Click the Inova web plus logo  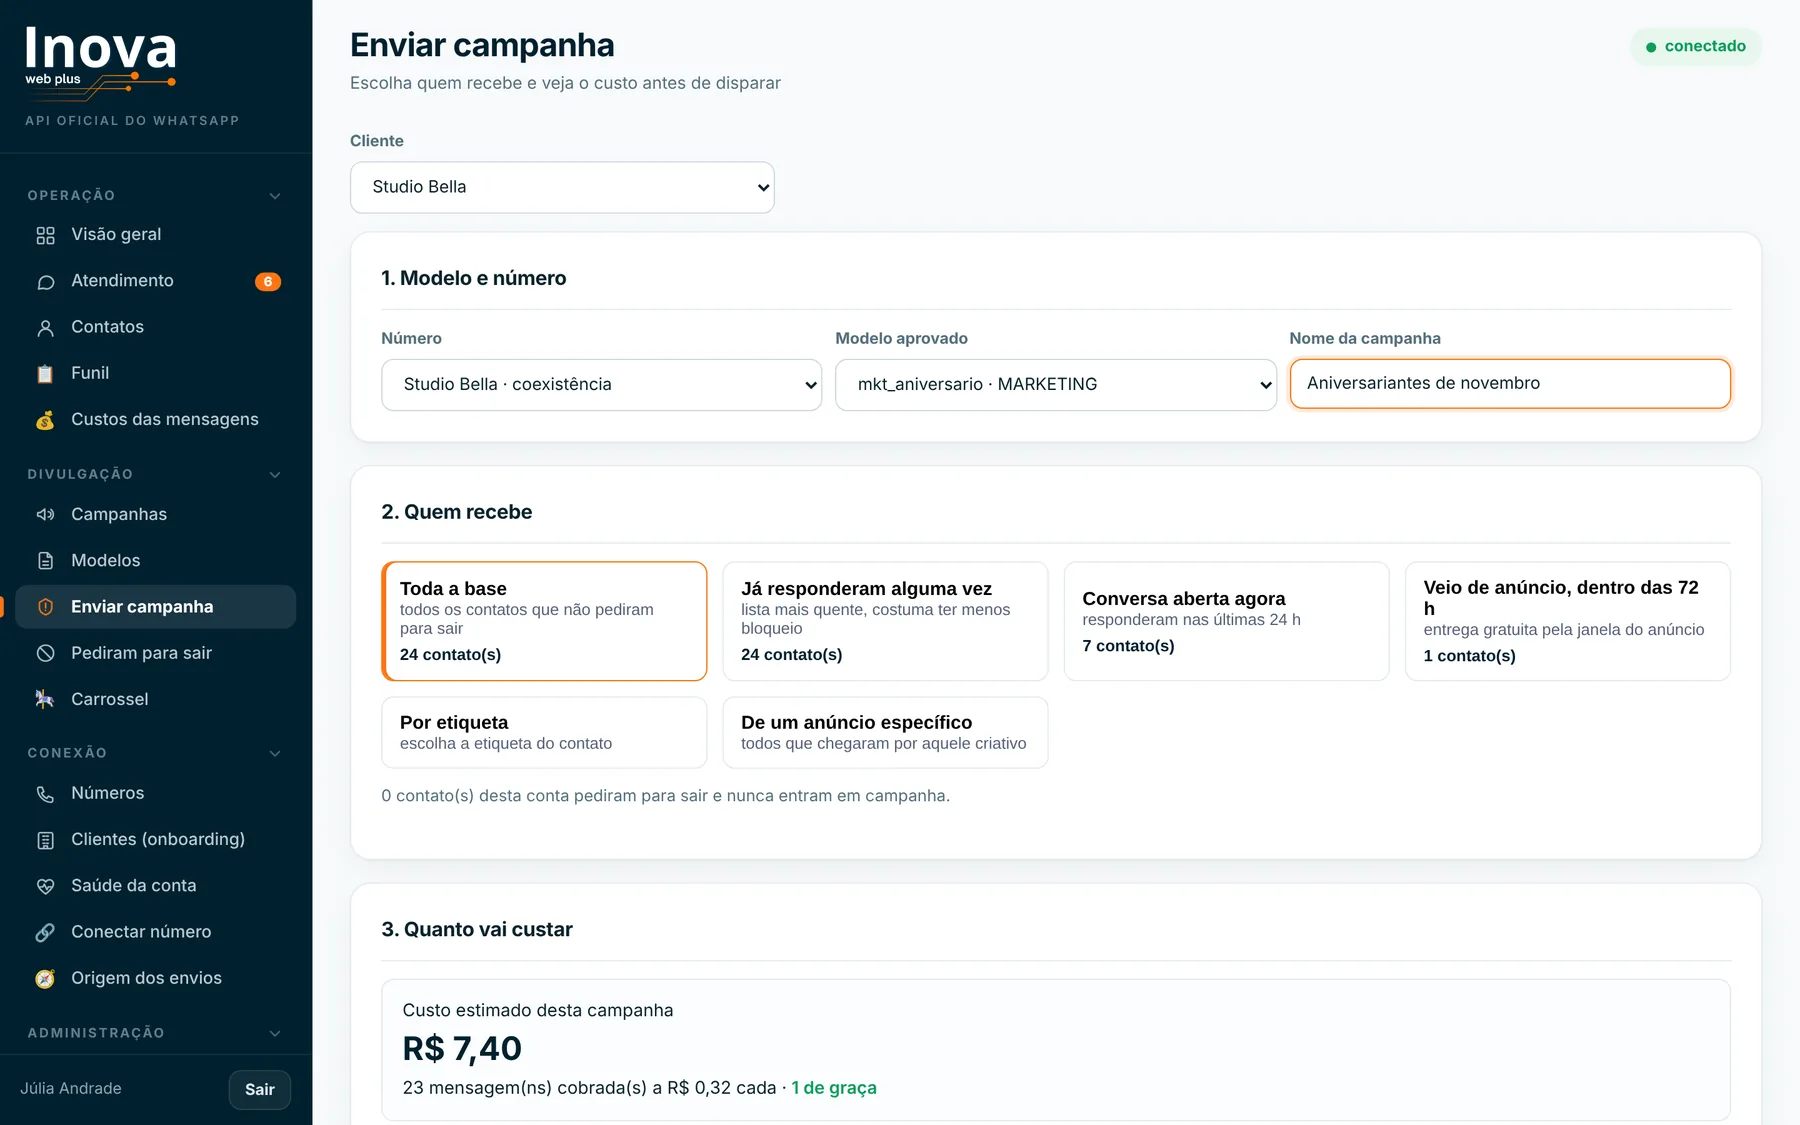(x=101, y=63)
